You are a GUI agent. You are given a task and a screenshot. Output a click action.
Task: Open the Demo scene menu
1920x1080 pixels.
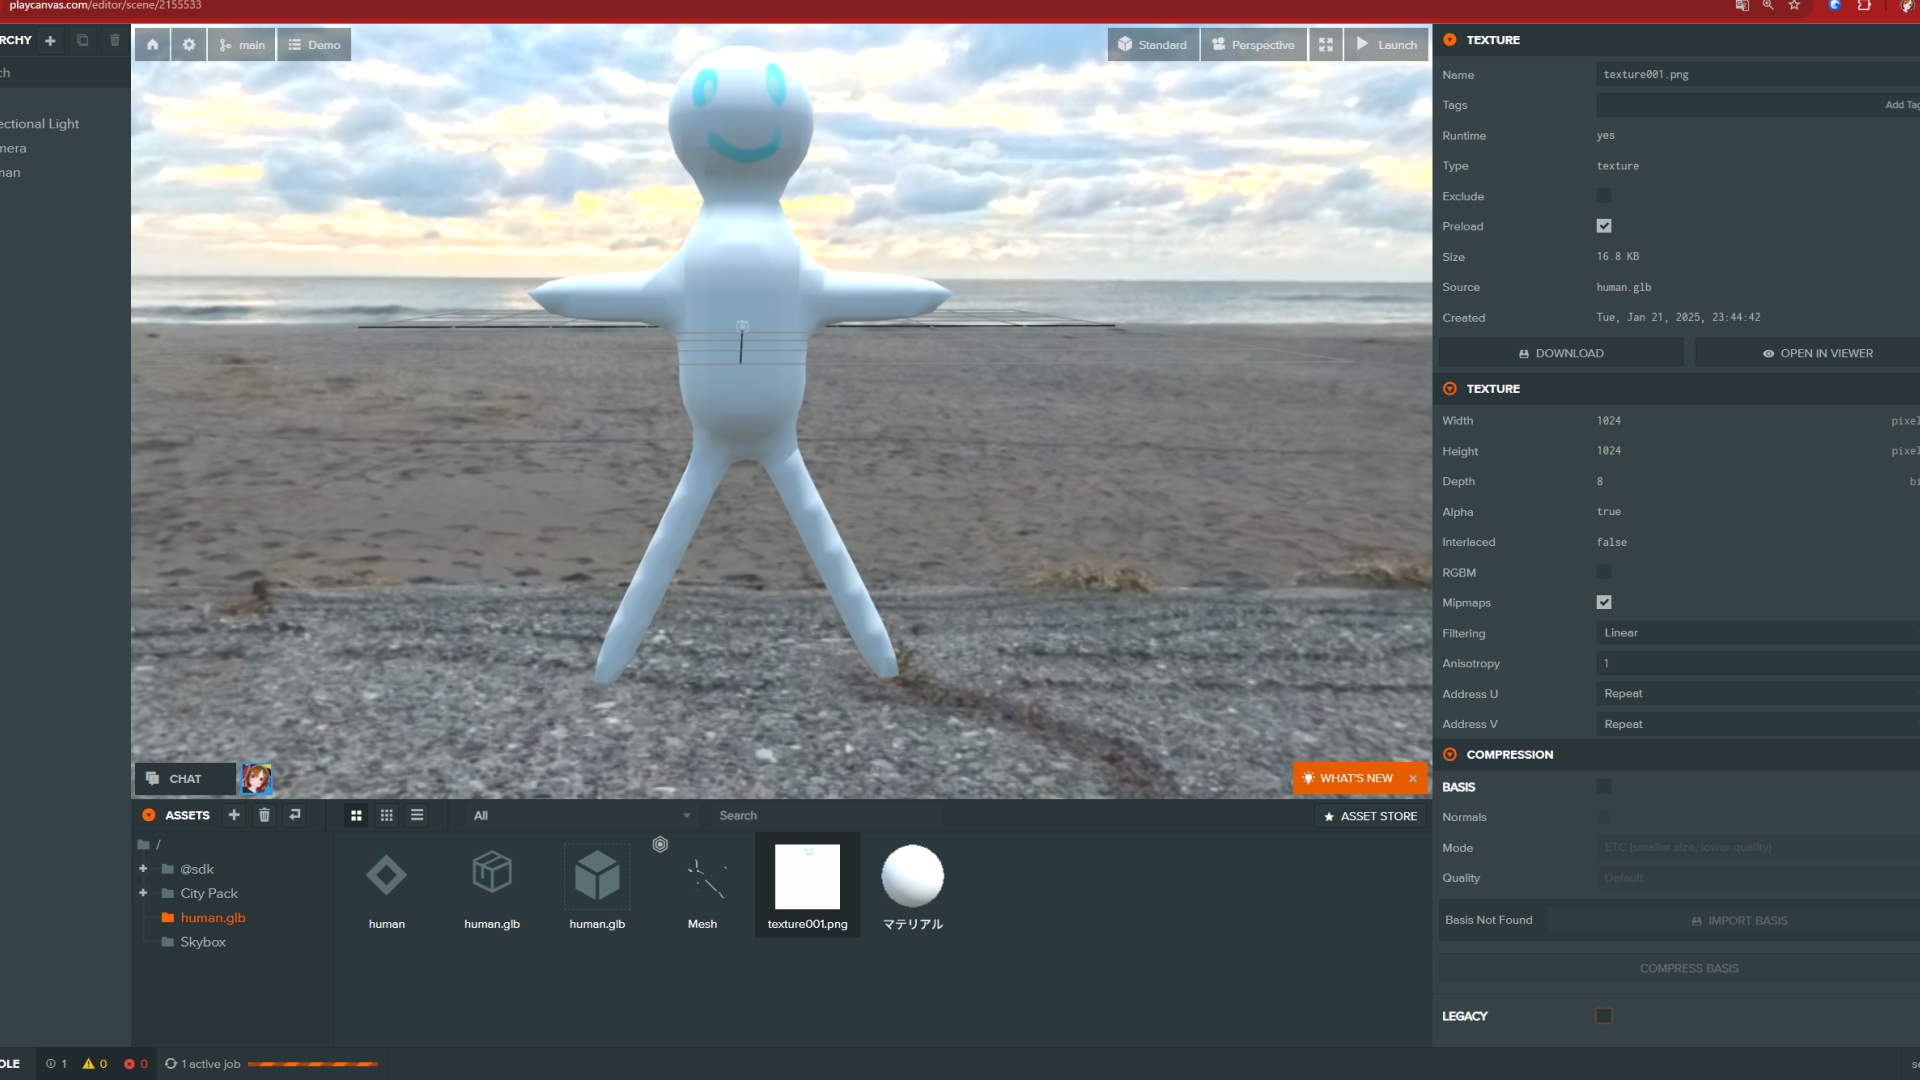coord(314,45)
